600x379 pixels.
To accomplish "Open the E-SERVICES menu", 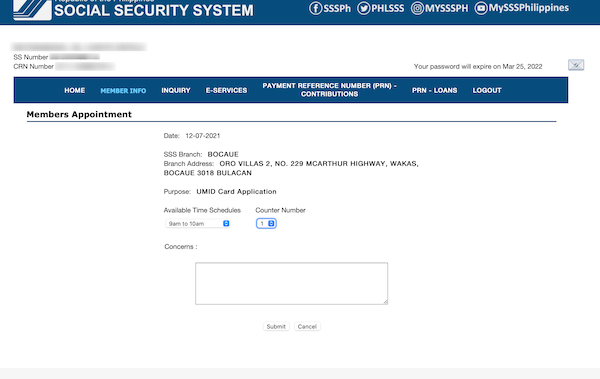I will (226, 90).
